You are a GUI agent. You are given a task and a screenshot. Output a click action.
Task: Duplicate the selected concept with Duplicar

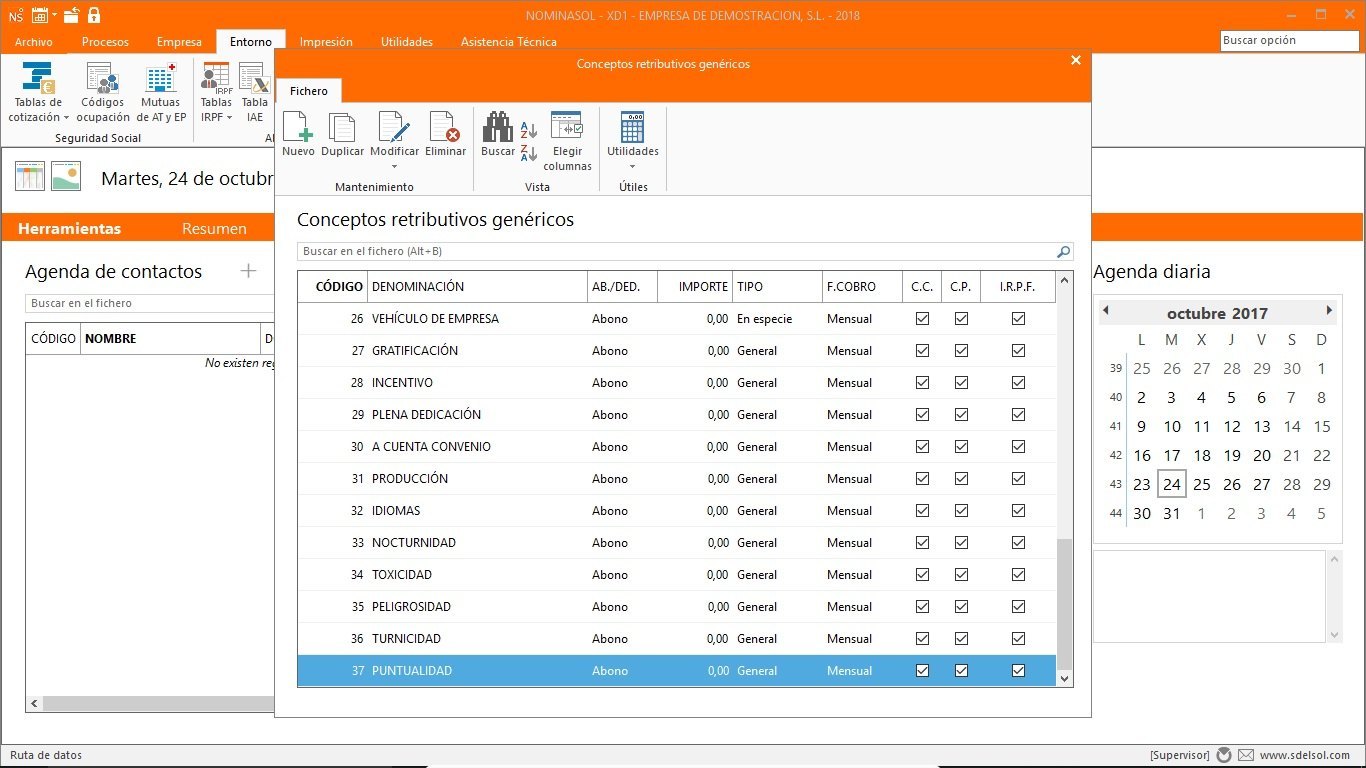tap(343, 134)
